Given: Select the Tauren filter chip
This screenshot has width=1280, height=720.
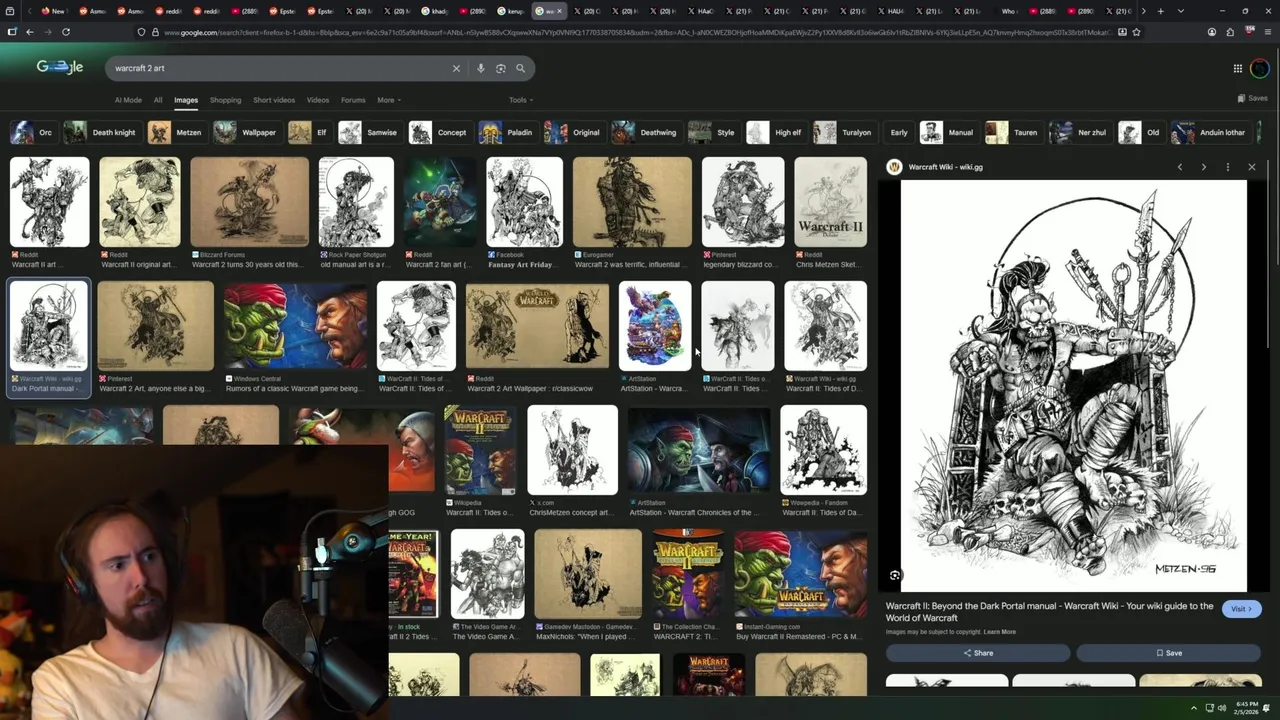Looking at the screenshot, I should [1013, 132].
